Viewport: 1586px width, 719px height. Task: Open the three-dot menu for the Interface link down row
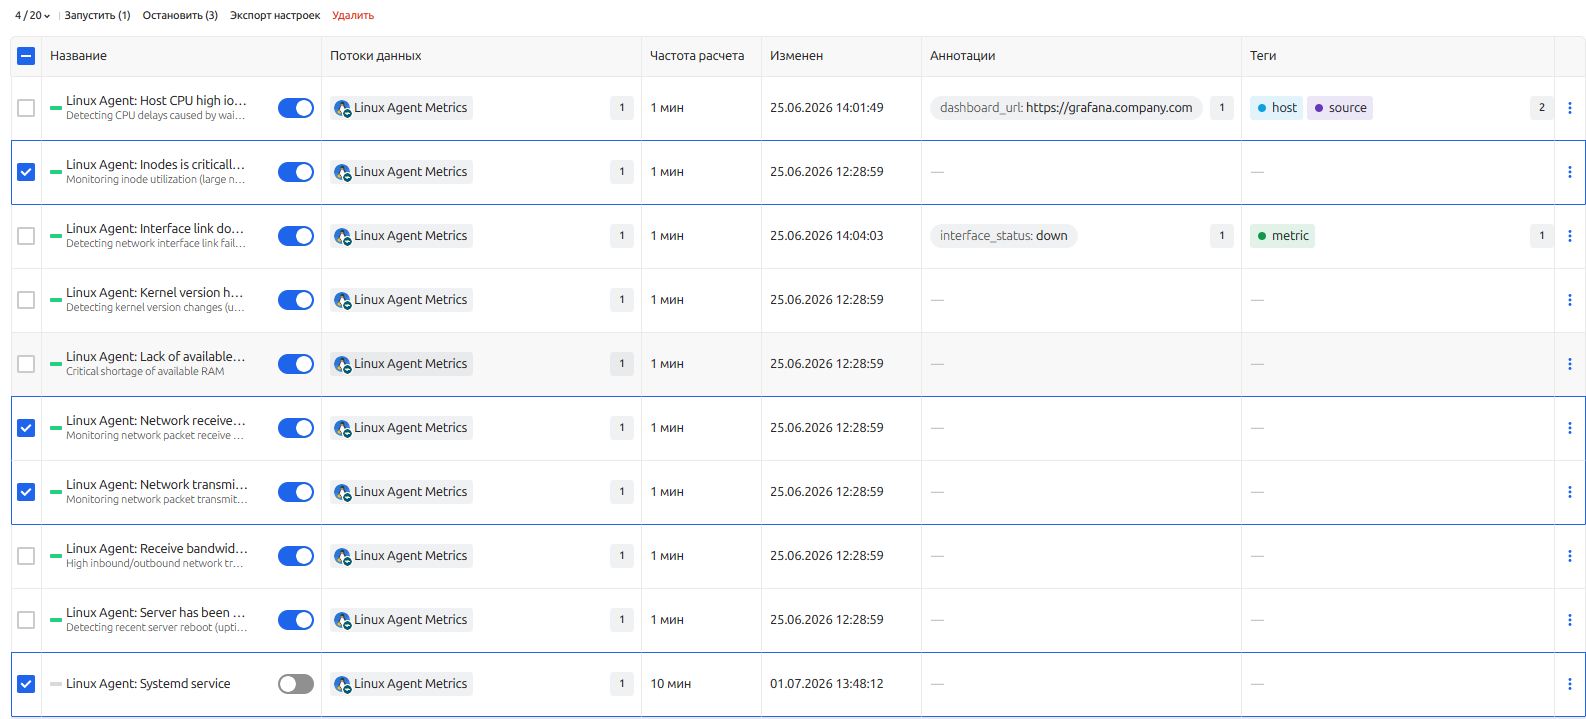1569,236
